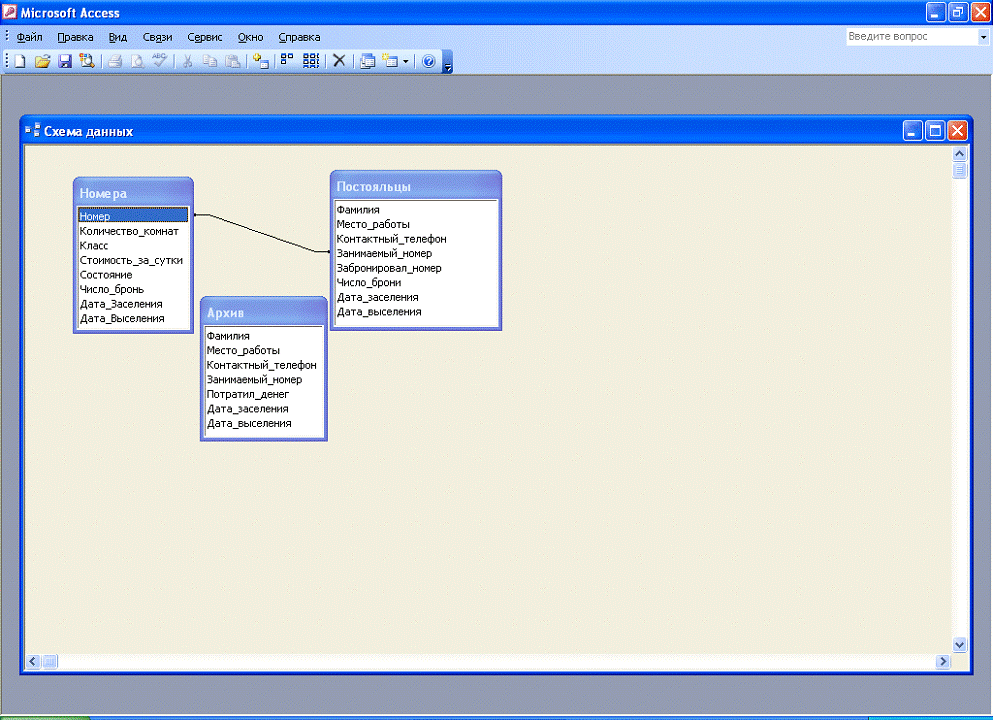This screenshot has height=720, width=993.
Task: Open the Связи menu
Action: (157, 37)
